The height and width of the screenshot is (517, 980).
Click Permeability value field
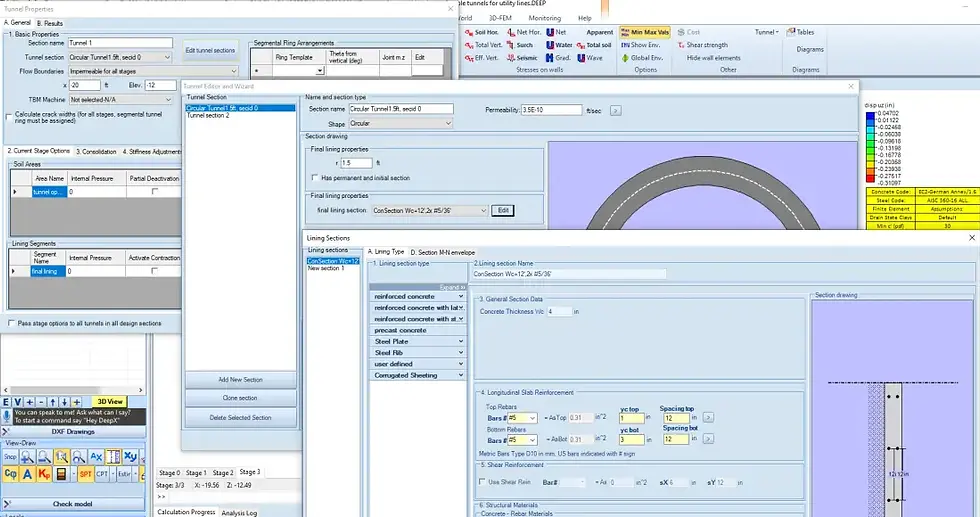click(551, 109)
